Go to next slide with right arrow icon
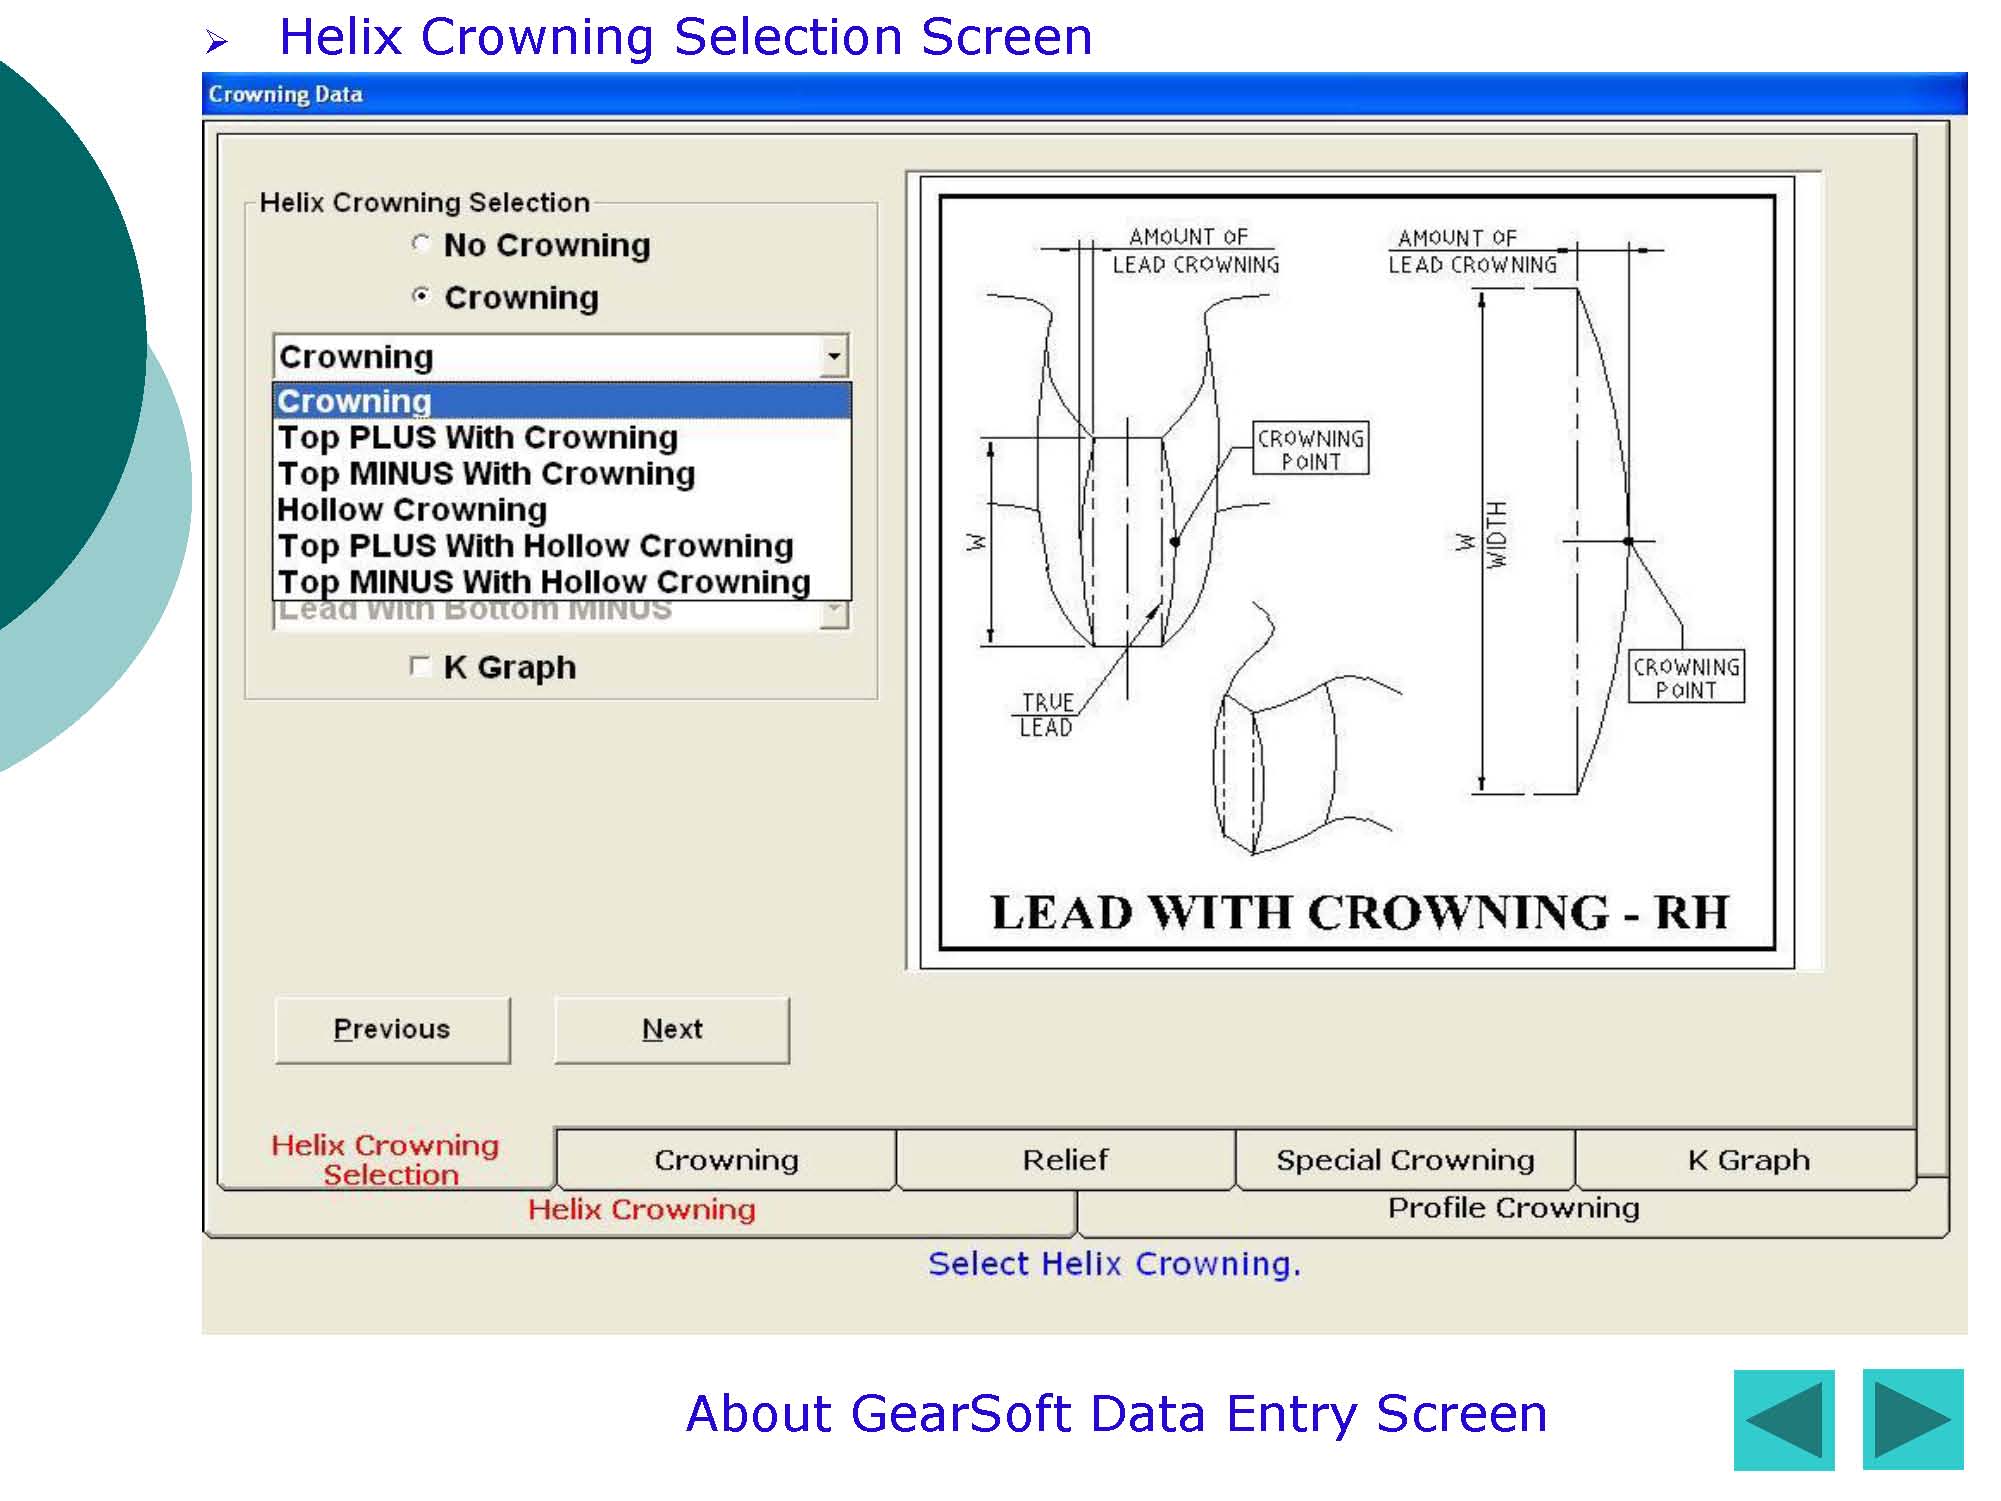Screen dimensions: 2001x1501 click(1913, 1420)
